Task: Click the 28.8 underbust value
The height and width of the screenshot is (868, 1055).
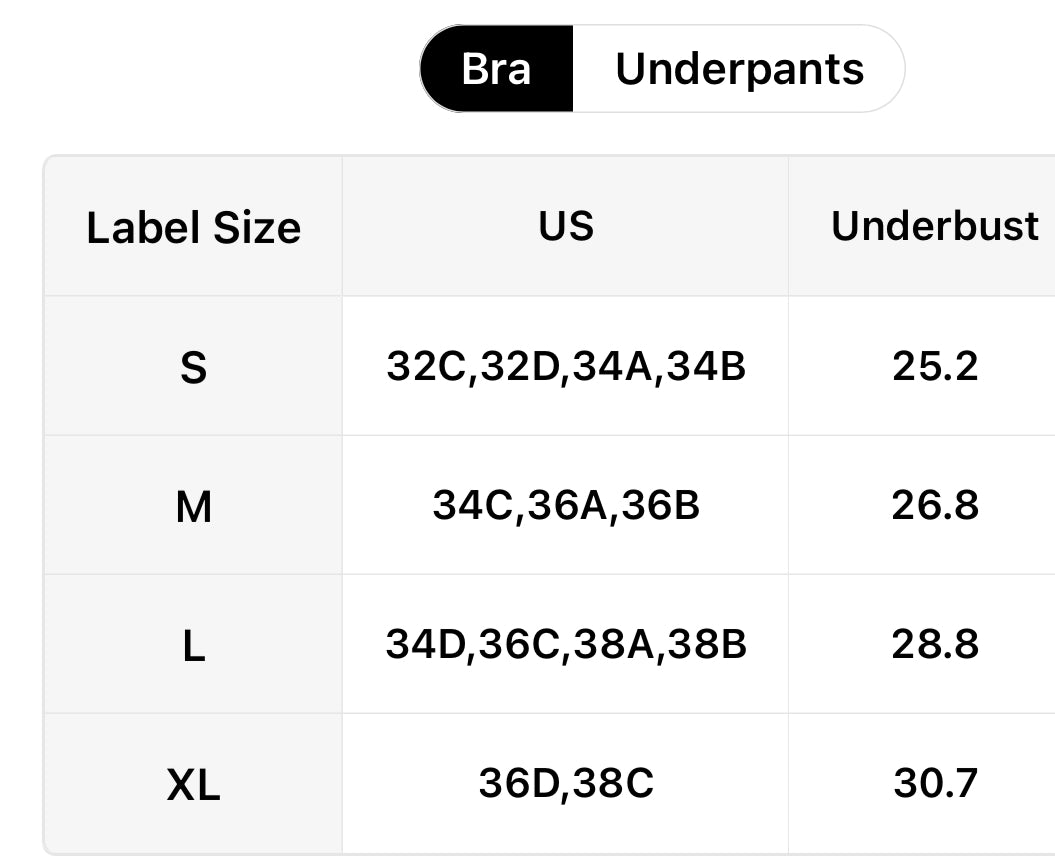Action: [x=934, y=645]
